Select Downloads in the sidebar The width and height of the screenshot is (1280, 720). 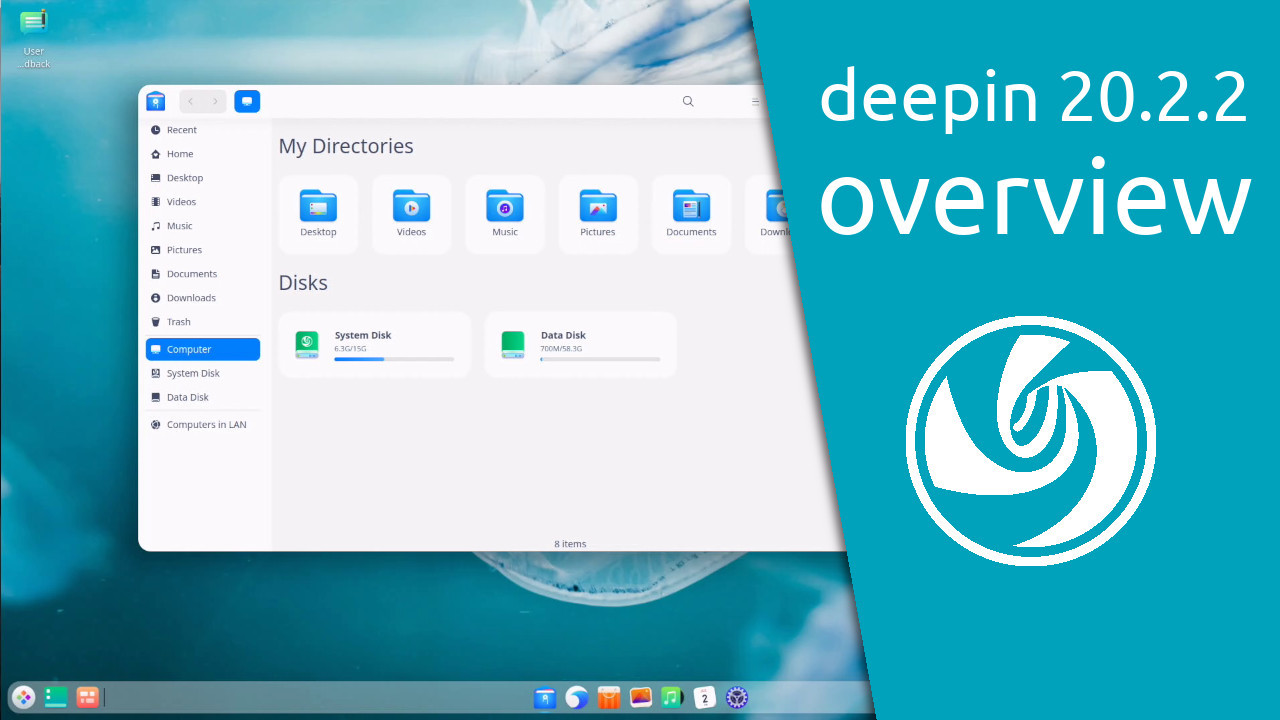click(190, 298)
